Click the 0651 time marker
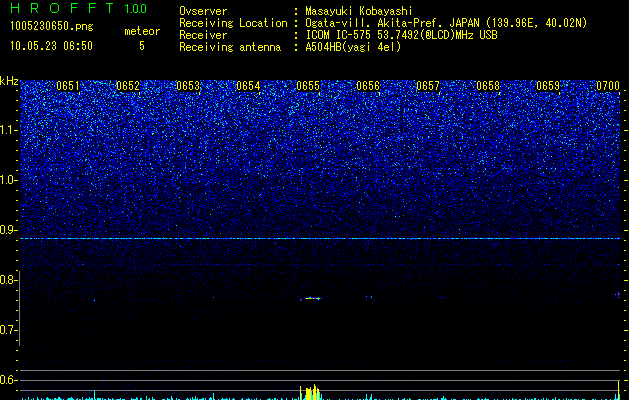 tap(68, 86)
